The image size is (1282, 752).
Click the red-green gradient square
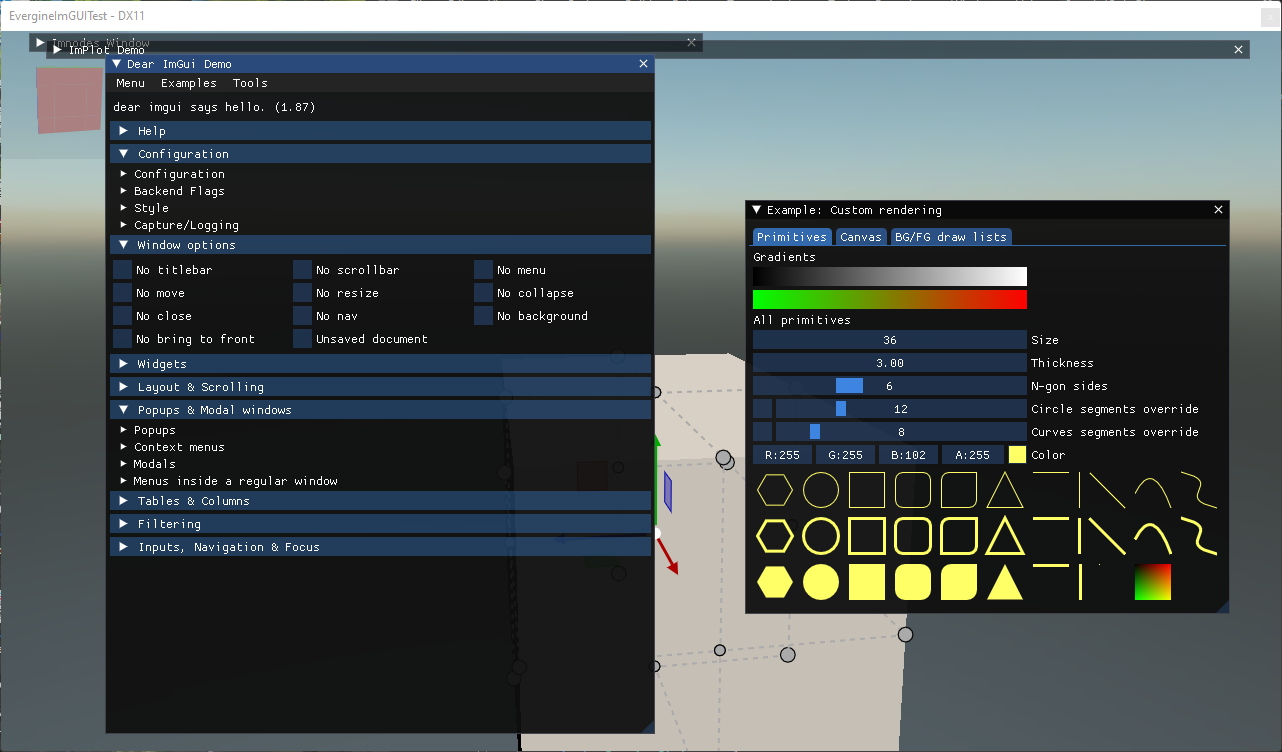tap(1152, 582)
